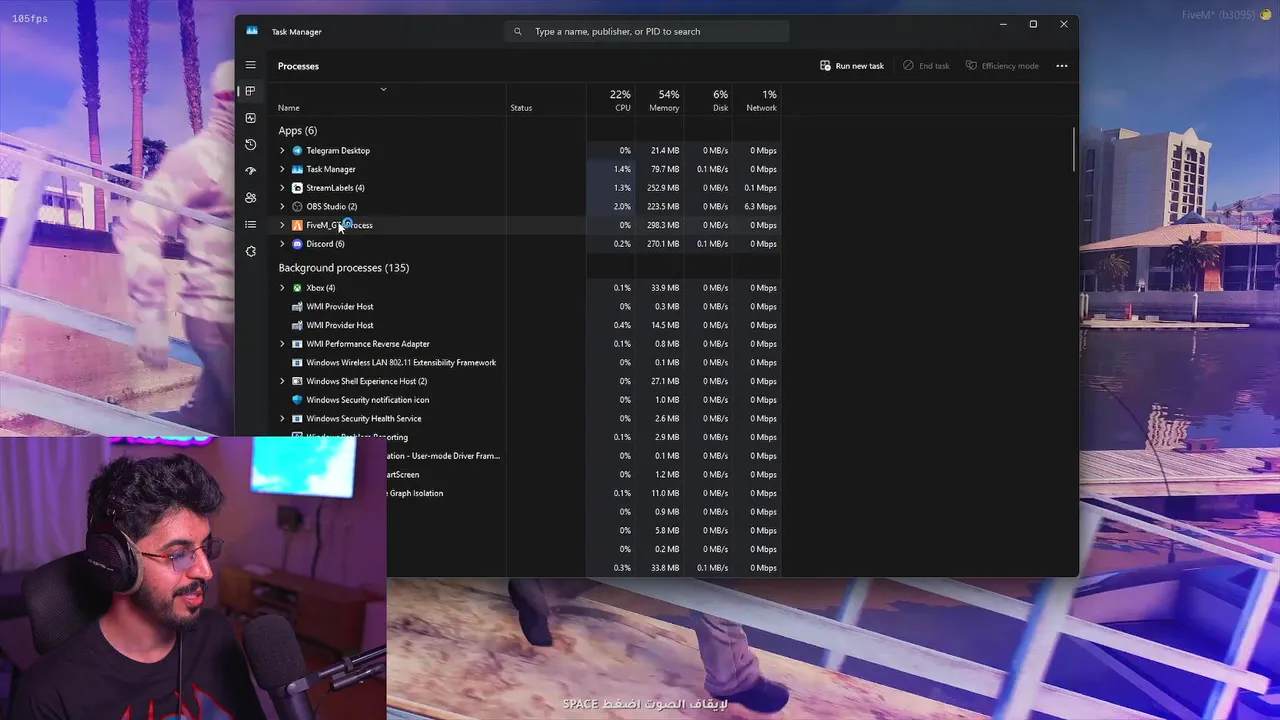
Task: Click the Windows Wireless LAN framework icon
Action: click(297, 362)
